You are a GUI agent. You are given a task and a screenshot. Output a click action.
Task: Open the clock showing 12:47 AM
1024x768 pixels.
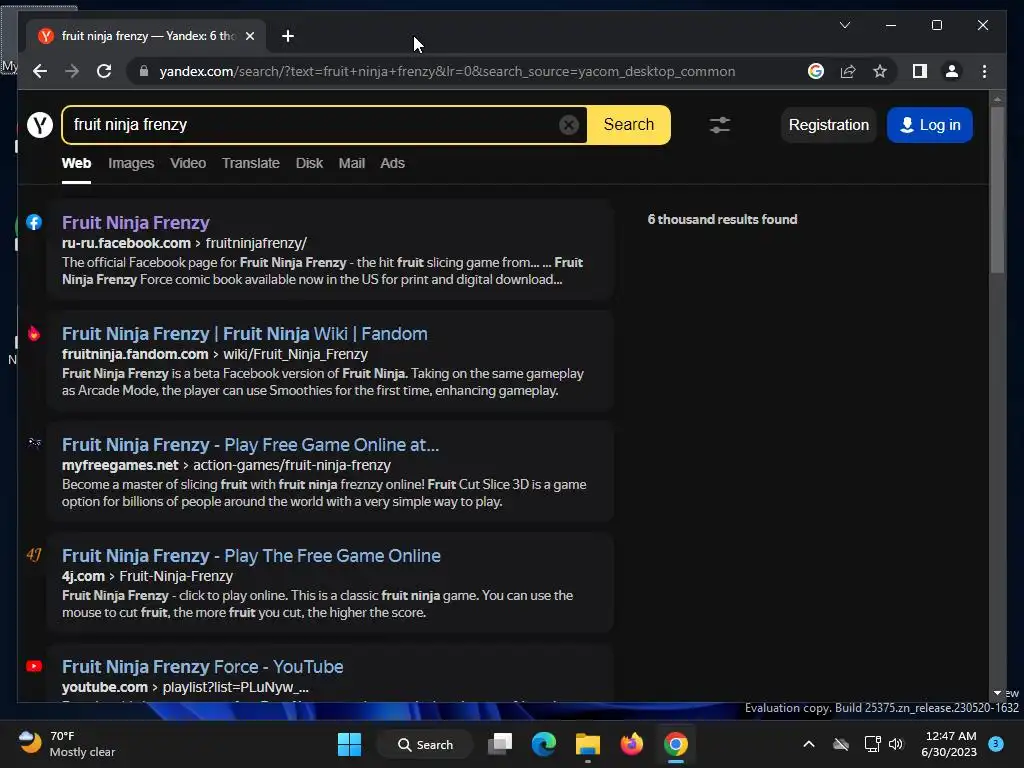pos(950,744)
